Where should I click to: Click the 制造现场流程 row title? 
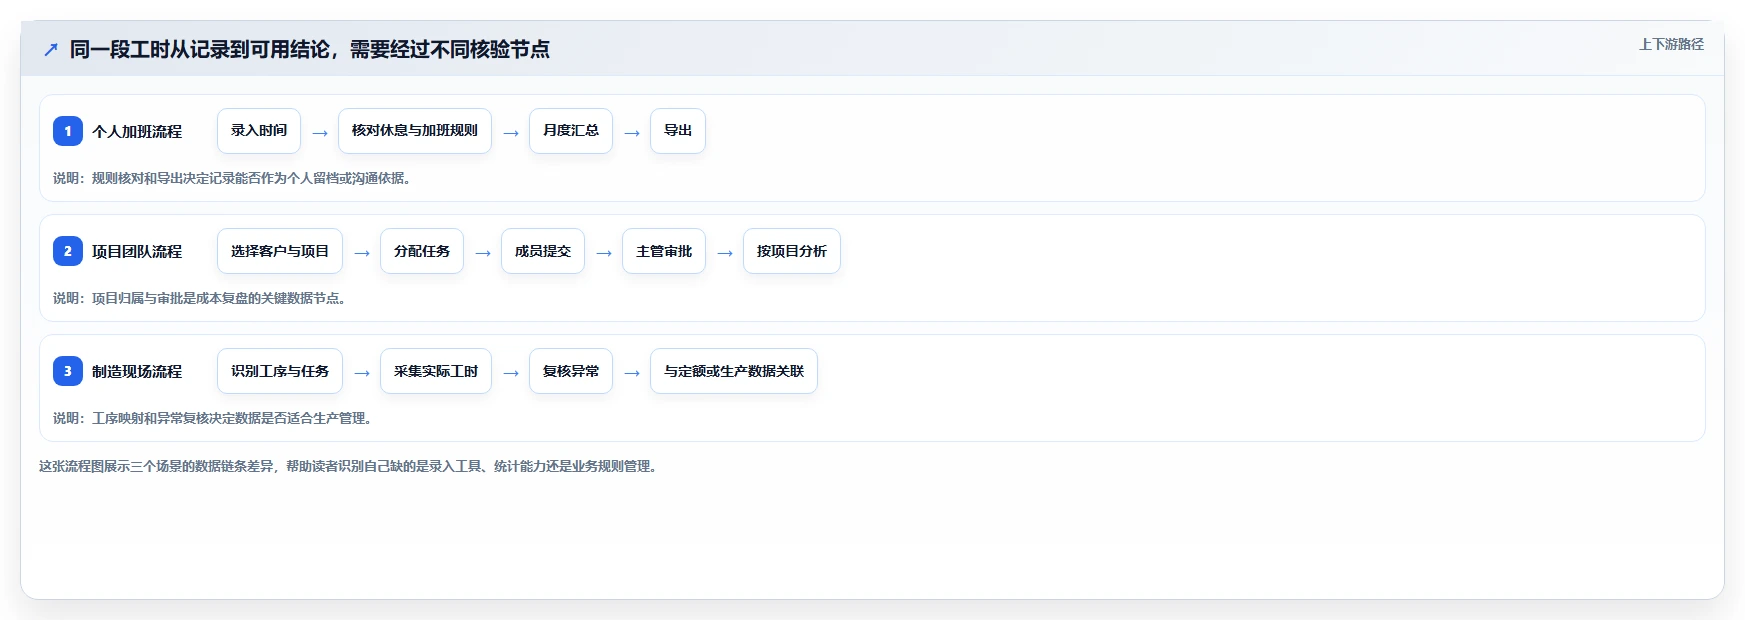coord(137,371)
